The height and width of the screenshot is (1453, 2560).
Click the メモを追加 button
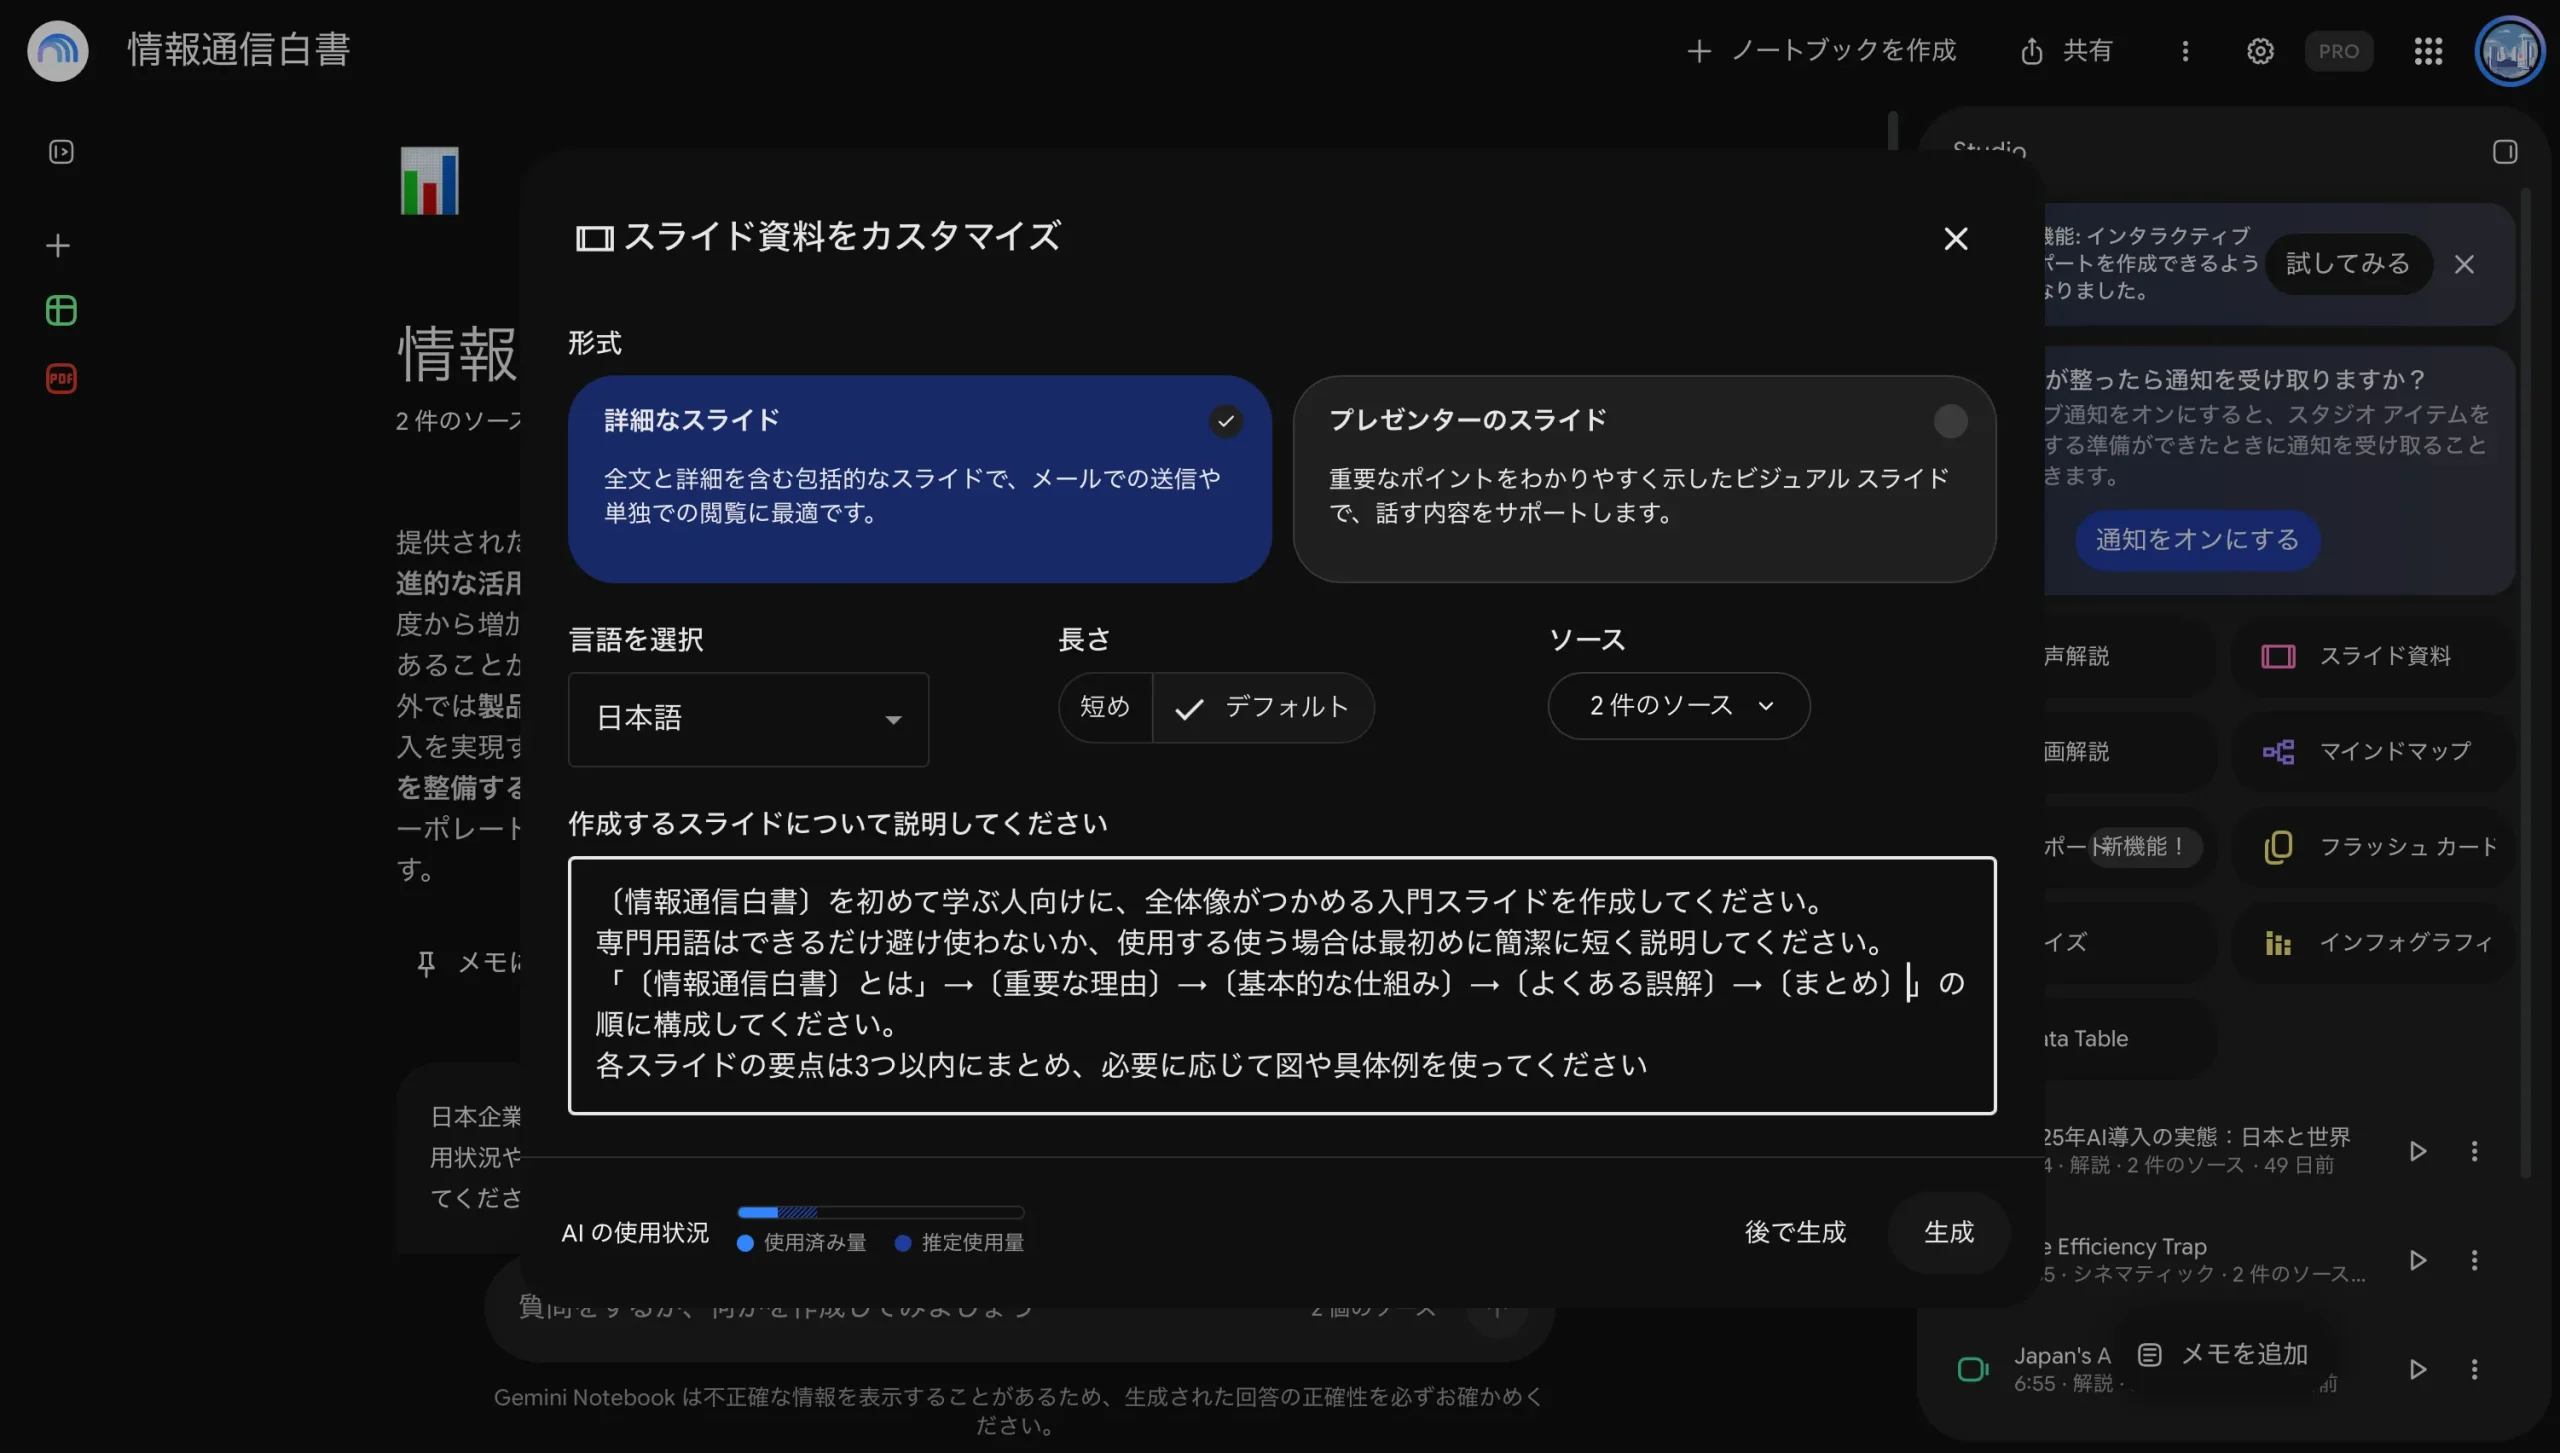tap(2222, 1354)
